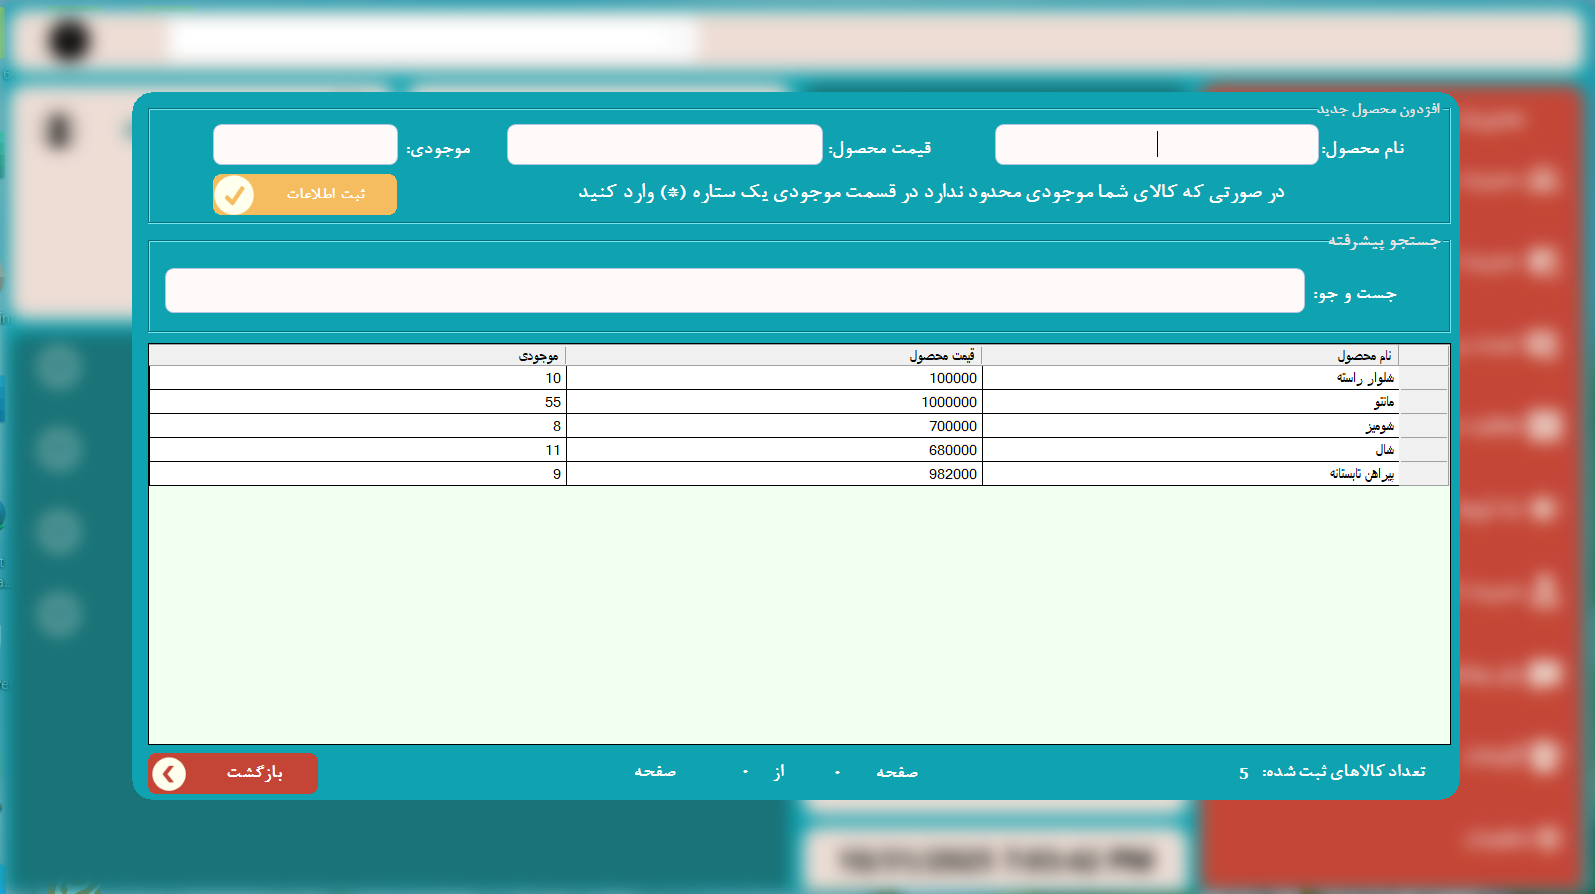Select the شلوار راسته product cell
Viewport: 1595px width, 894px height.
1190,378
